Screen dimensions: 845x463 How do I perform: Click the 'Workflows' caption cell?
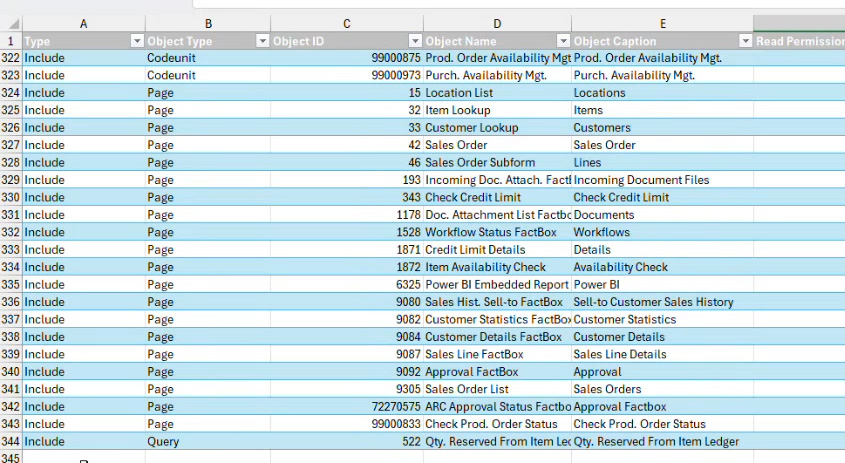[x=663, y=232]
